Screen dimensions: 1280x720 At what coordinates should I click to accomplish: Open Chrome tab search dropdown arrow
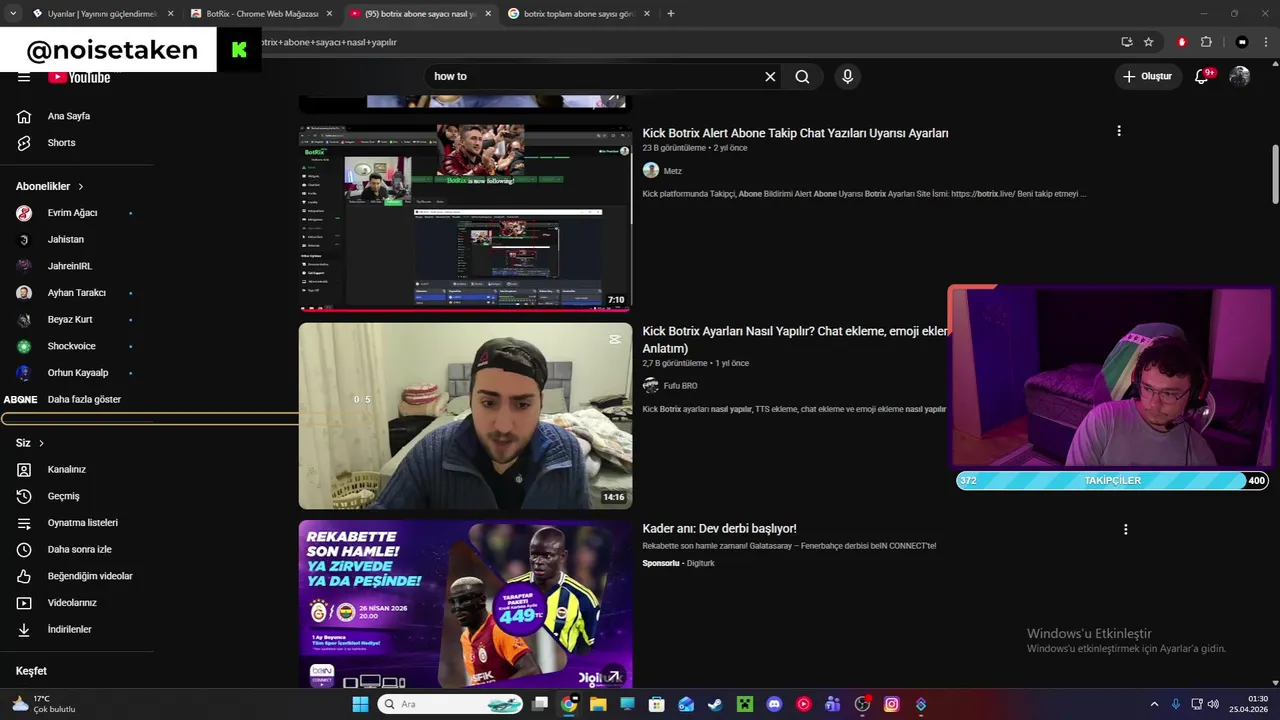[x=12, y=14]
